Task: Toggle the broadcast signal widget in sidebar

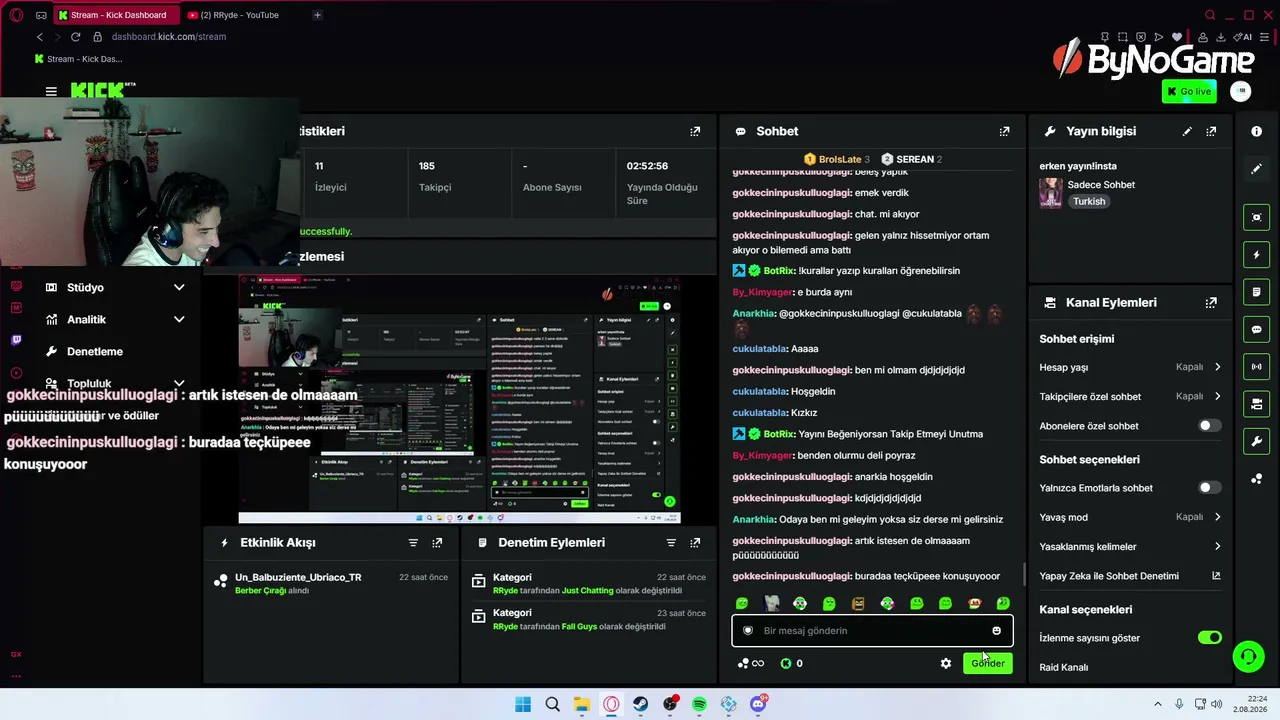Action: (1257, 367)
